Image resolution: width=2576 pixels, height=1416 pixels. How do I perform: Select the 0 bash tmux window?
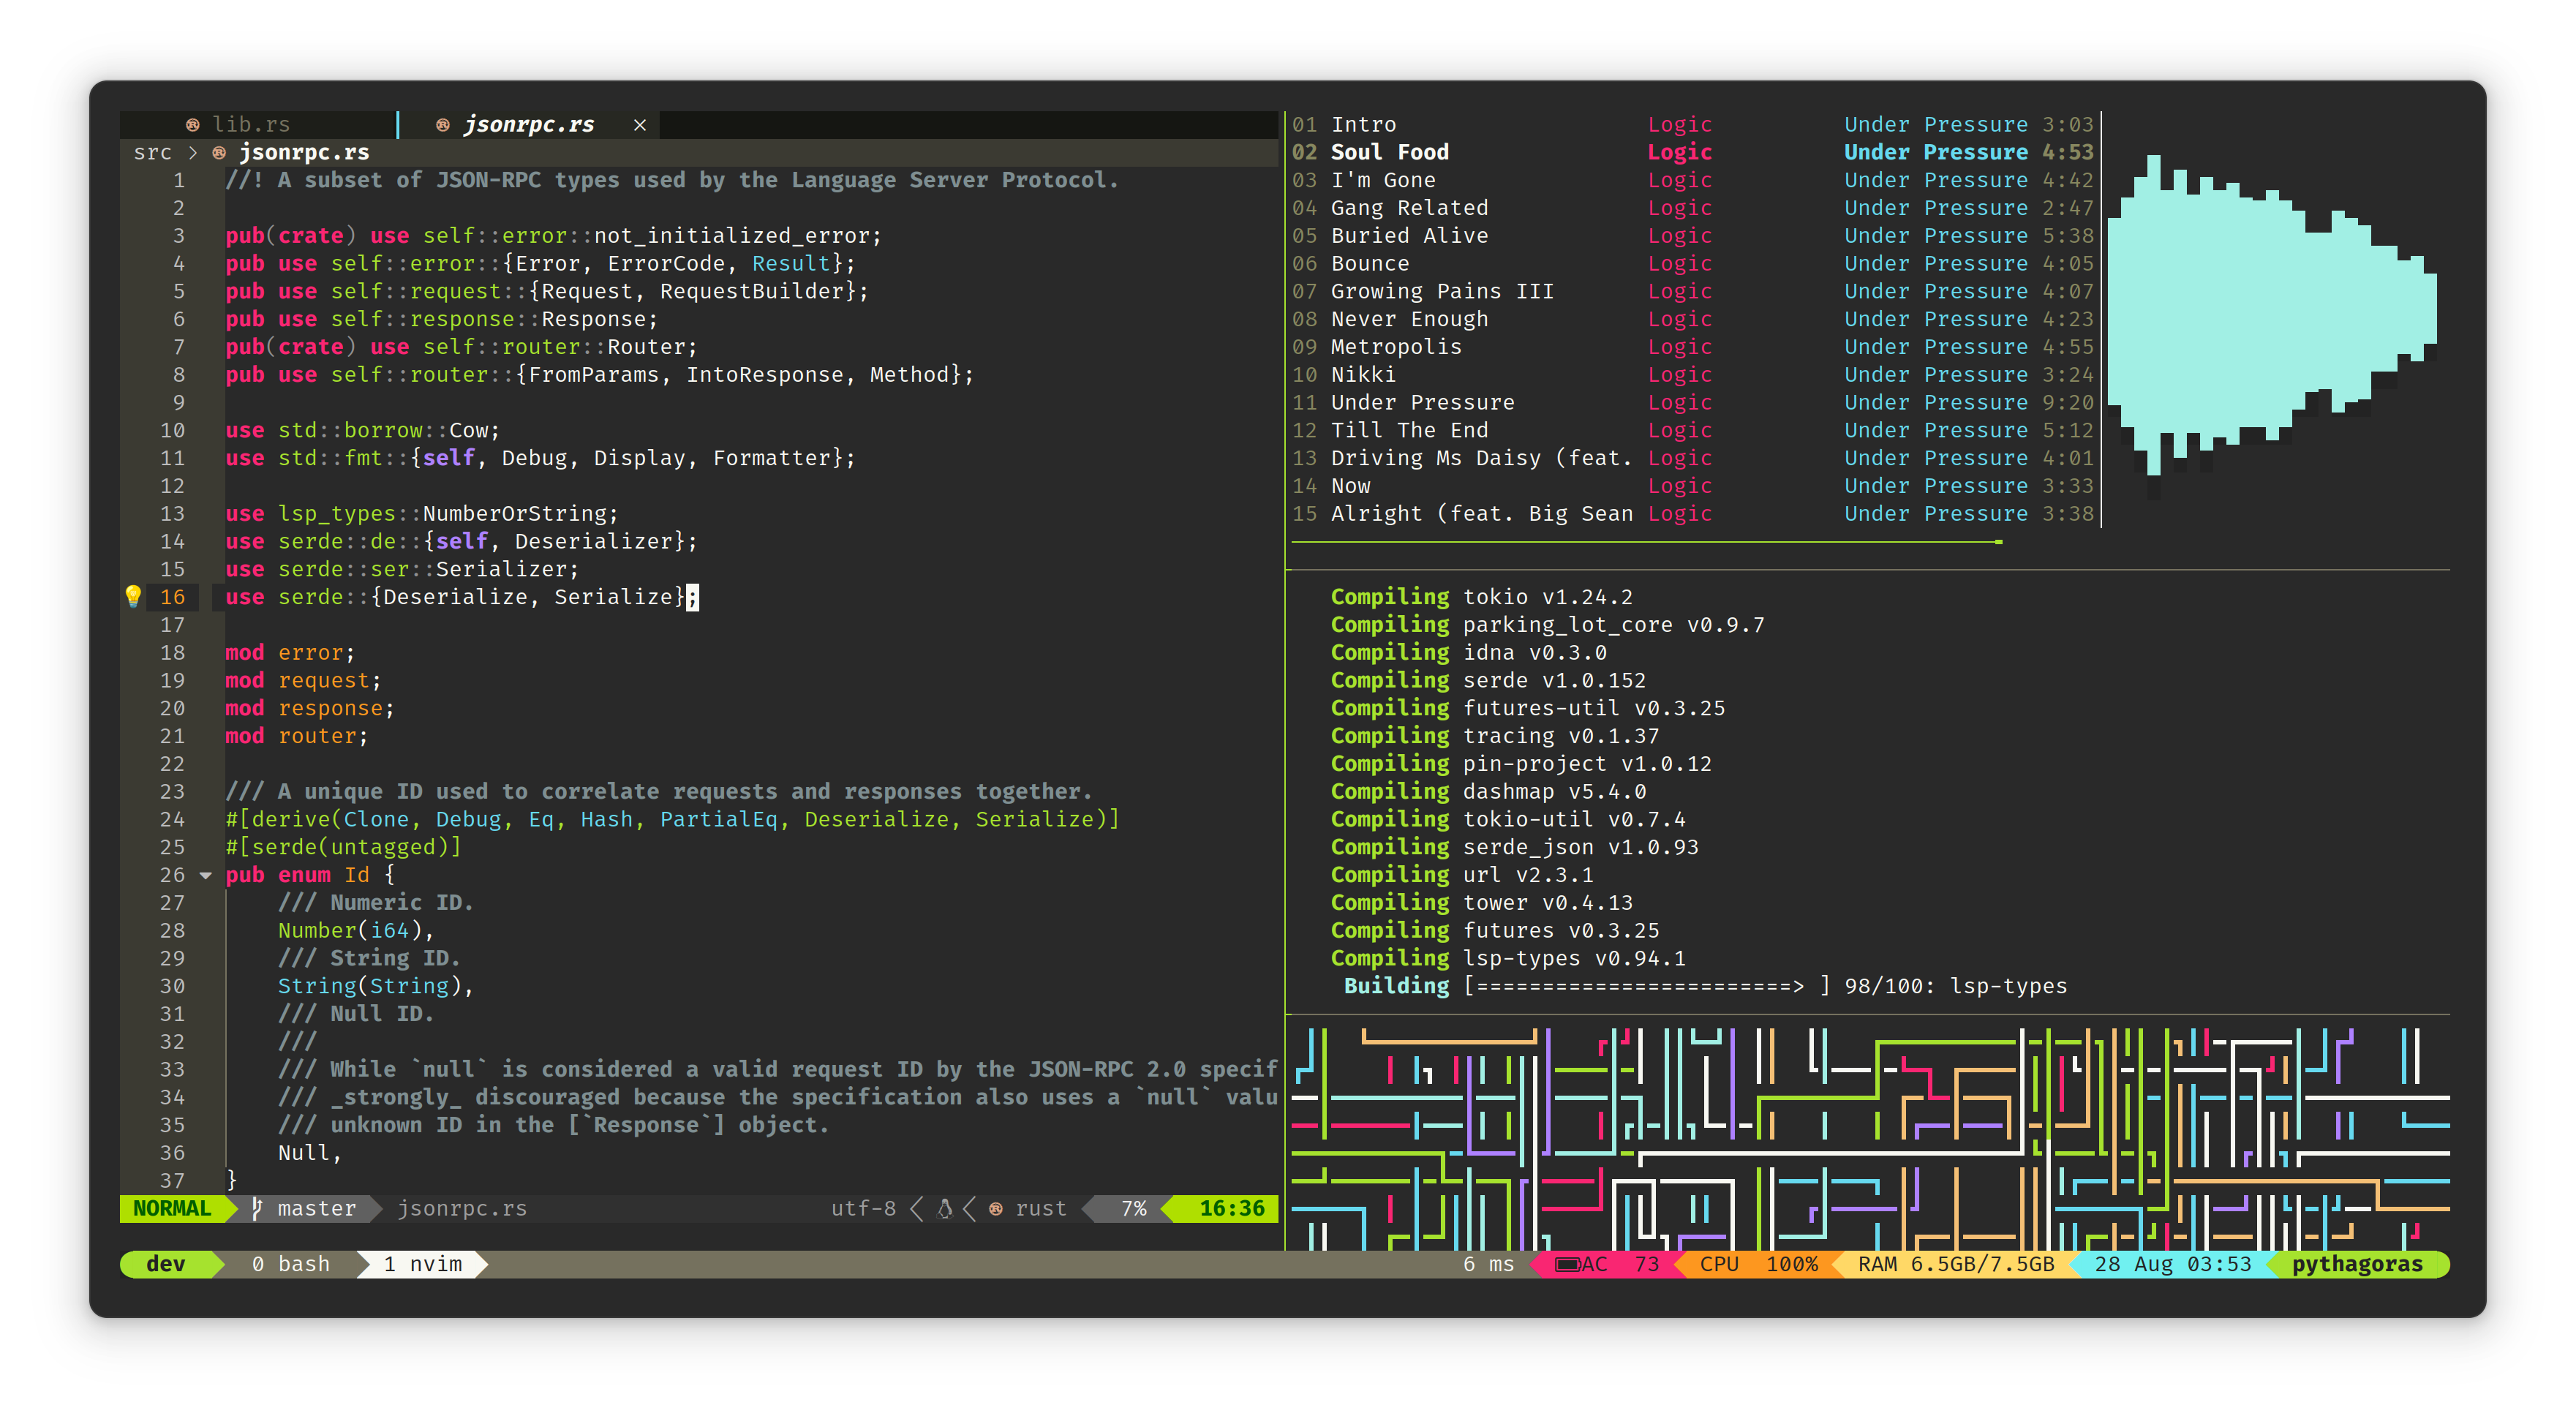[290, 1264]
